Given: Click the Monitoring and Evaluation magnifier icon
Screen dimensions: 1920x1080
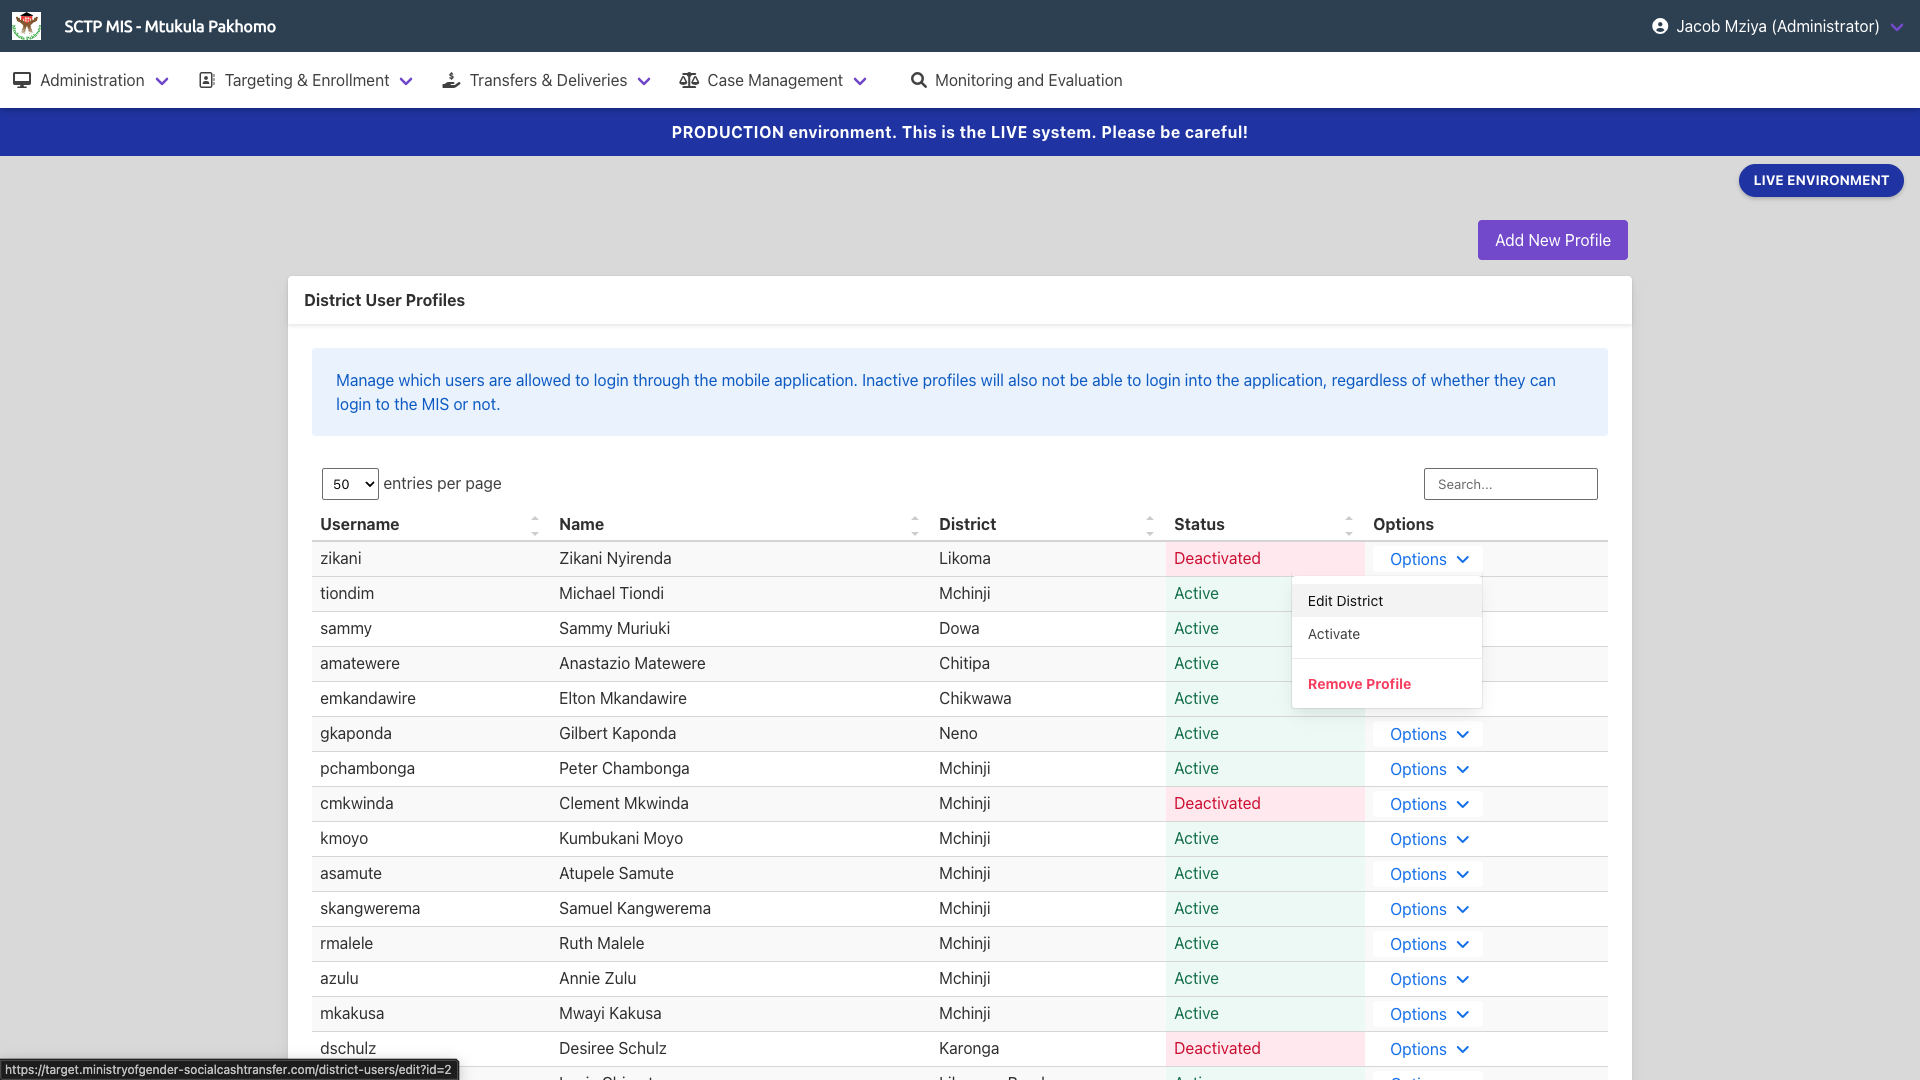Looking at the screenshot, I should coord(919,80).
